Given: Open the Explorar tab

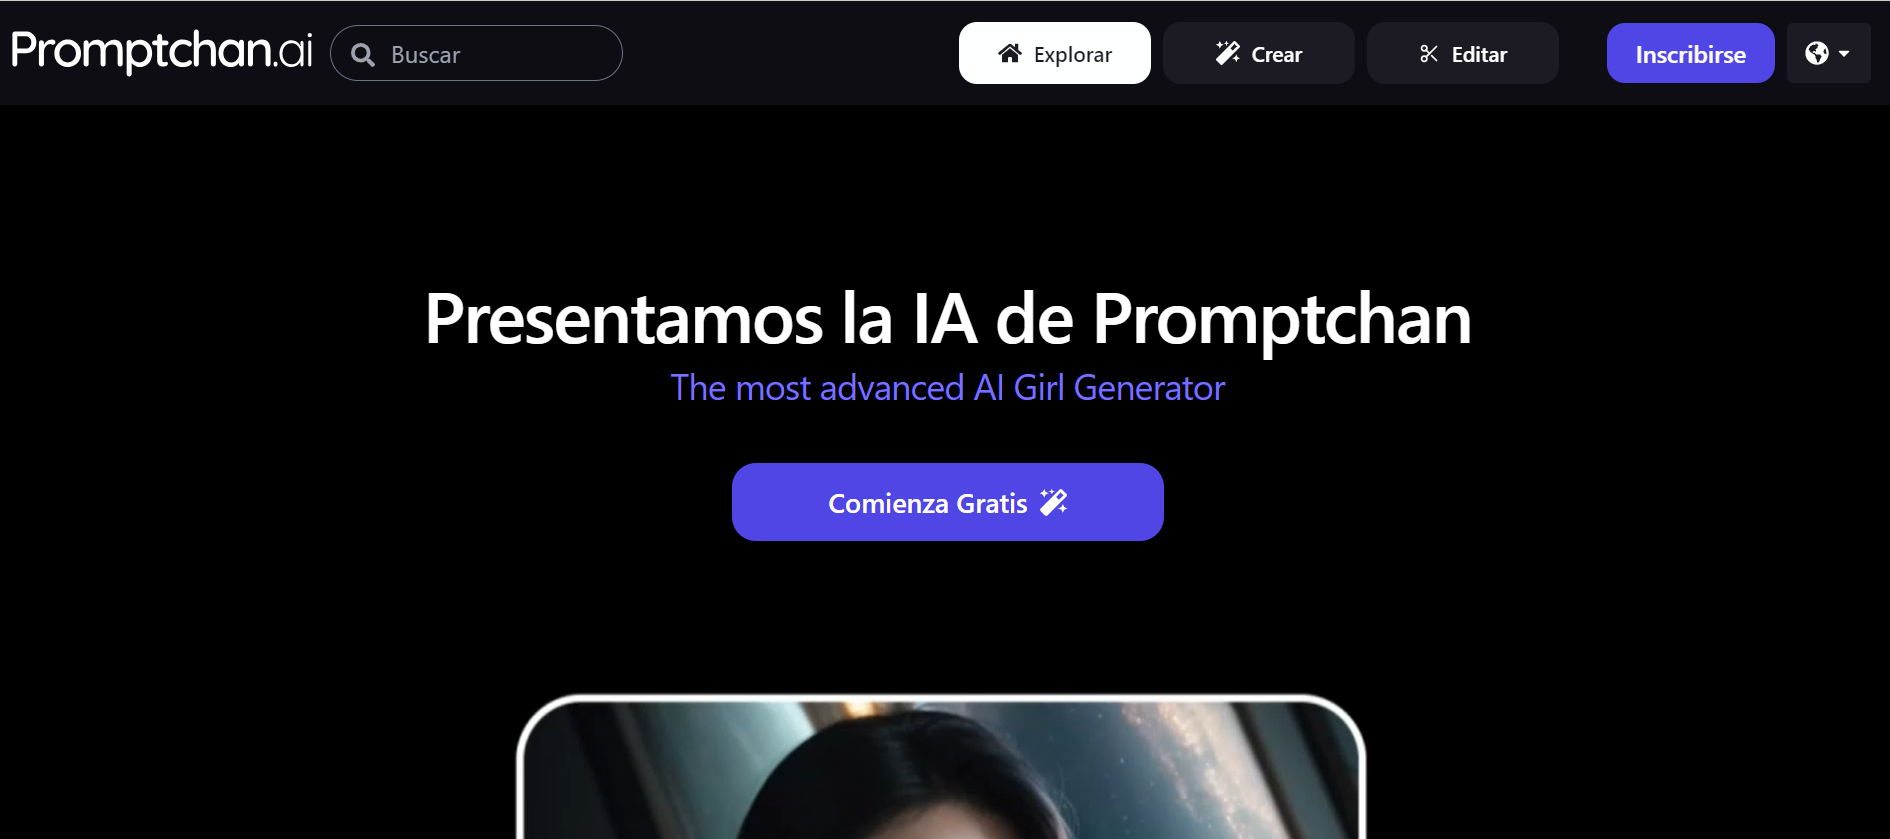Looking at the screenshot, I should (1055, 53).
